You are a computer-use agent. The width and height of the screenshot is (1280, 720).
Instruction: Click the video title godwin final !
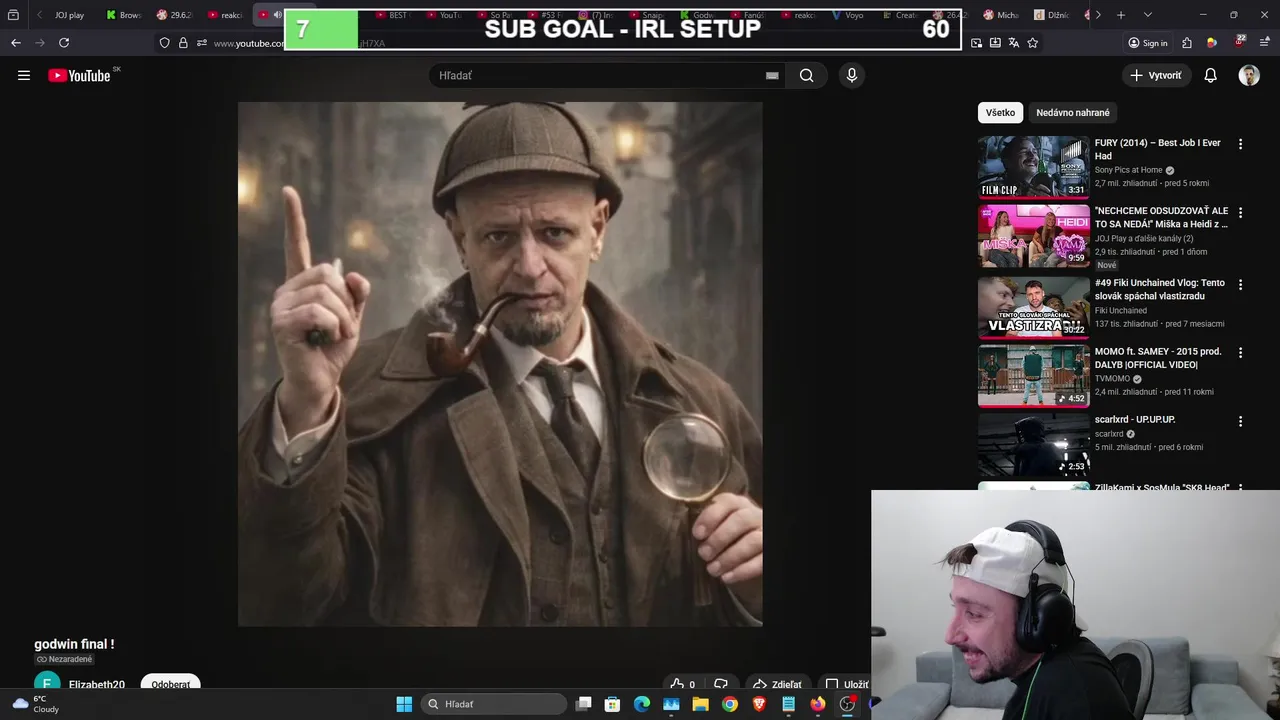(x=74, y=644)
